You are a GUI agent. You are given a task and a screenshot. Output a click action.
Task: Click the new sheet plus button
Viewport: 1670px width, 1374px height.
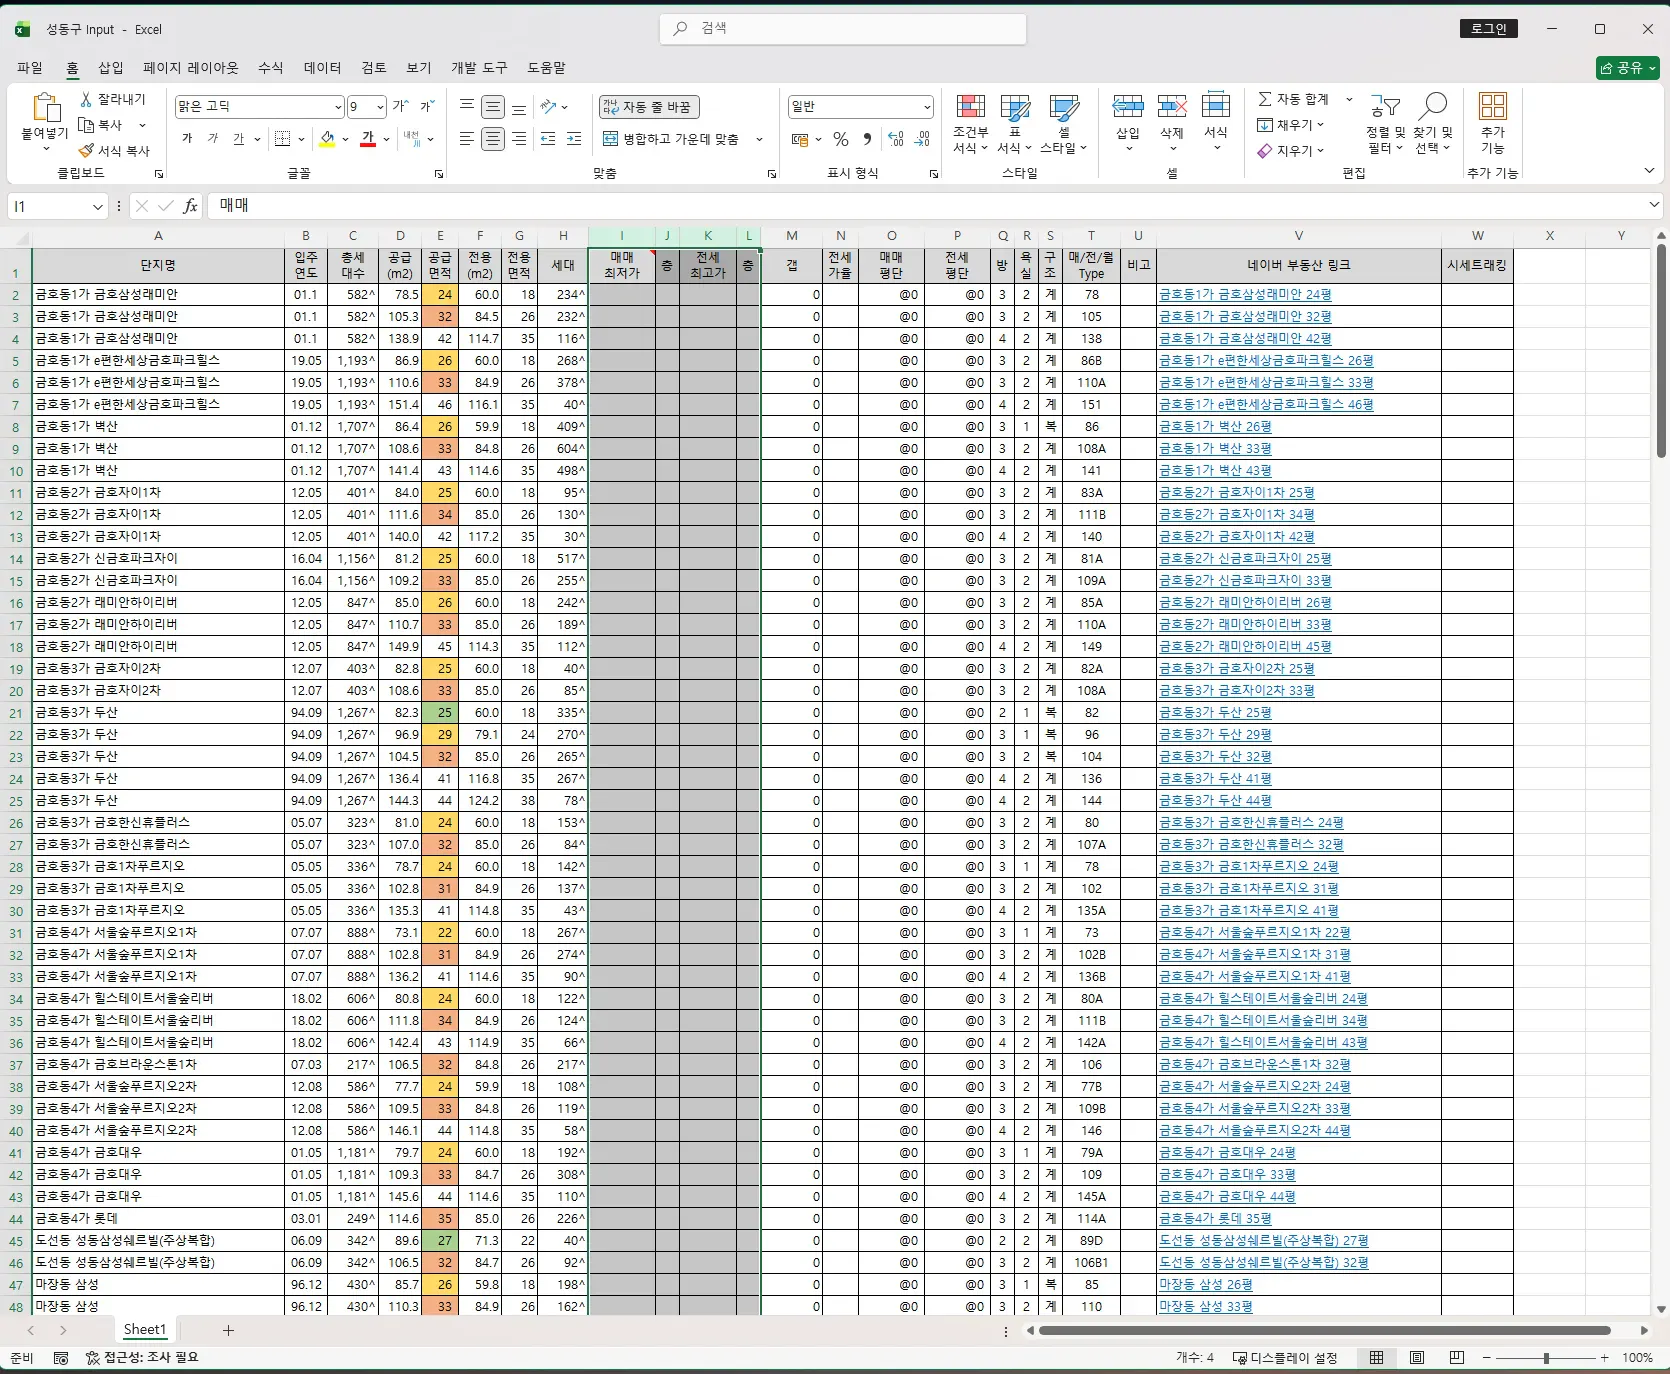coord(228,1330)
